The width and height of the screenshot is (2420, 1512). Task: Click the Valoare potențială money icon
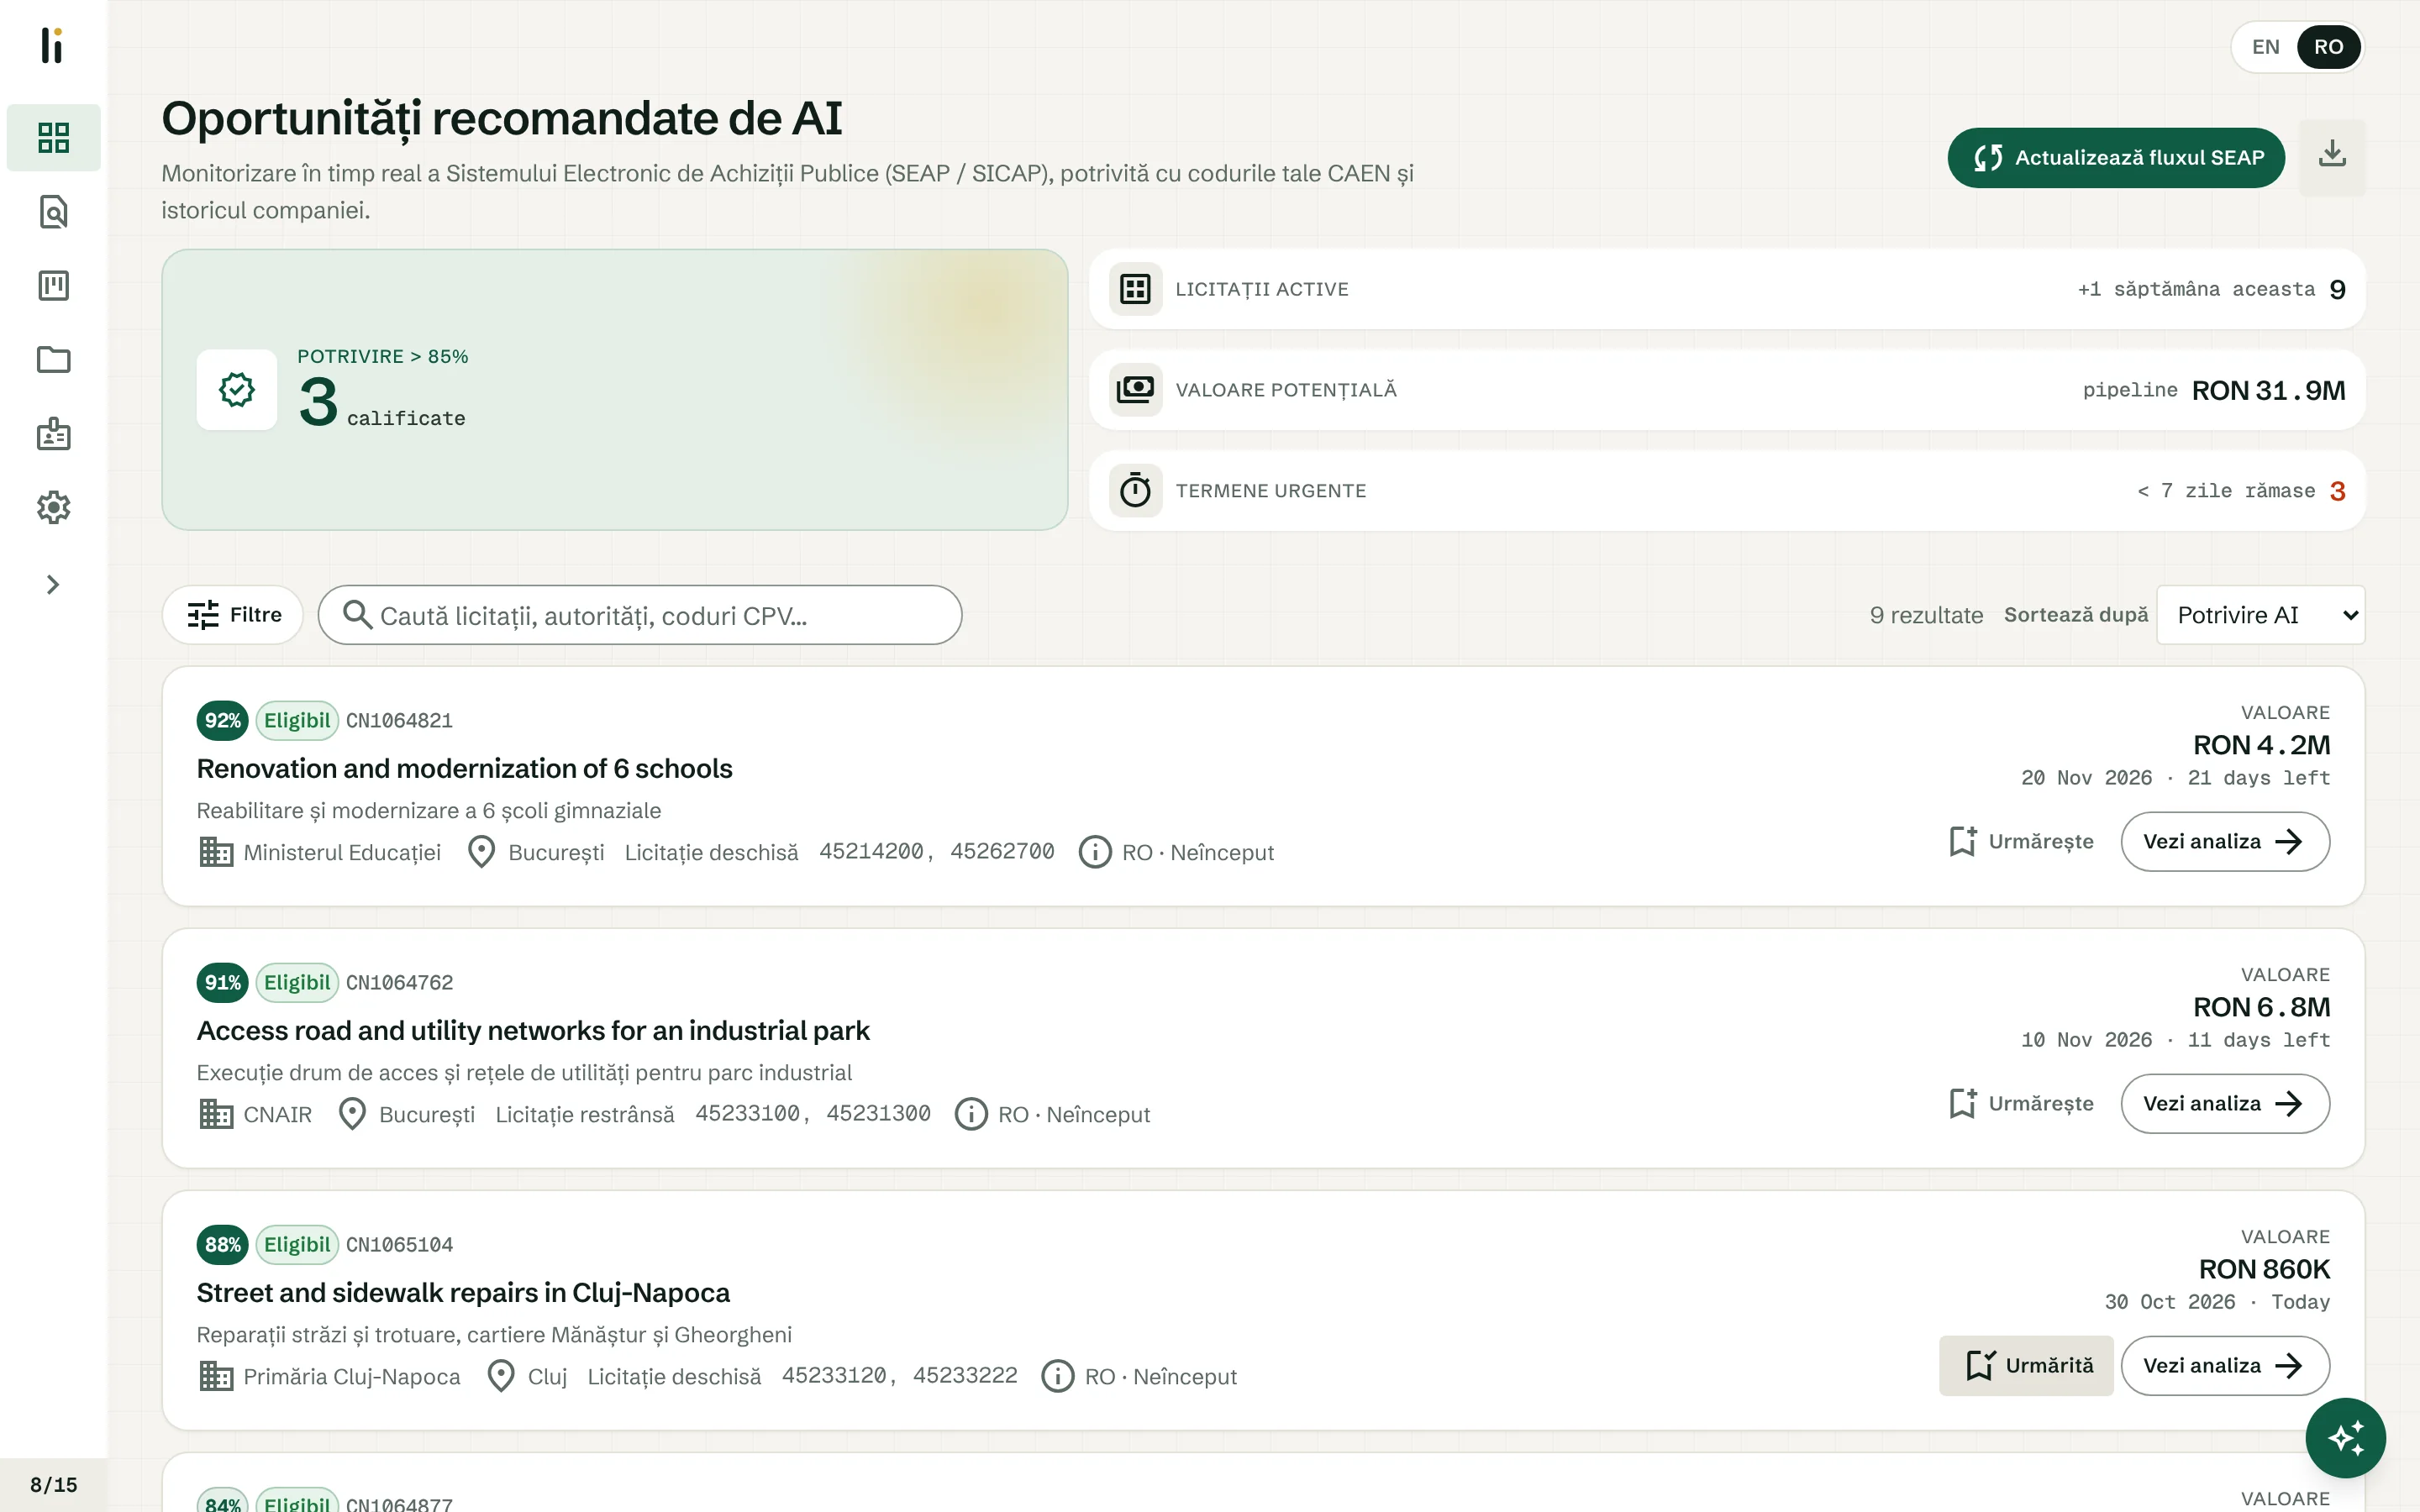[x=1135, y=390]
